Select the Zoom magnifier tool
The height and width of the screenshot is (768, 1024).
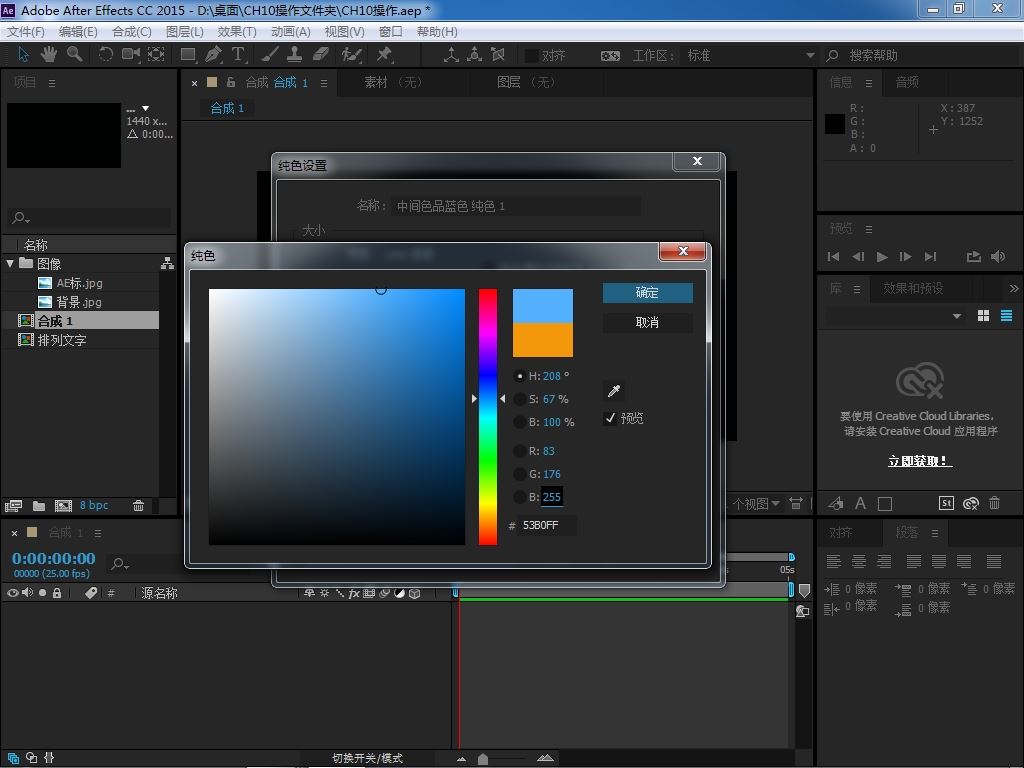point(74,54)
